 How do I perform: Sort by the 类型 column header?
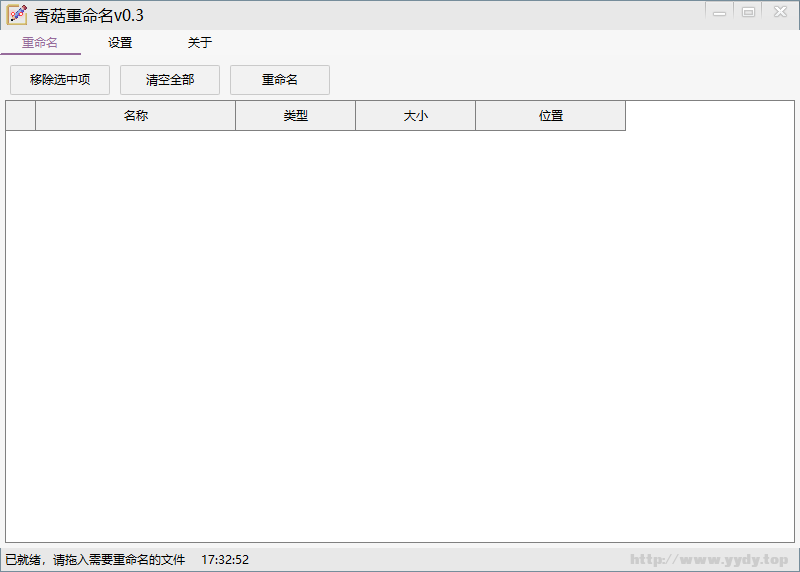click(295, 116)
